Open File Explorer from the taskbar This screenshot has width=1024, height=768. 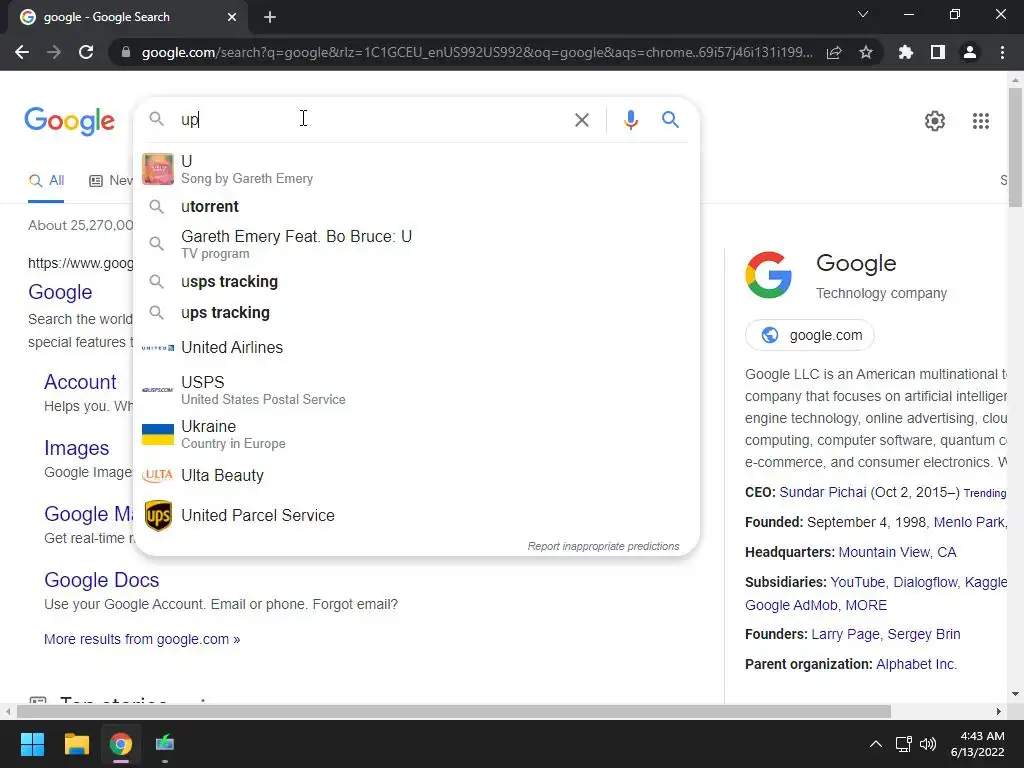tap(76, 744)
